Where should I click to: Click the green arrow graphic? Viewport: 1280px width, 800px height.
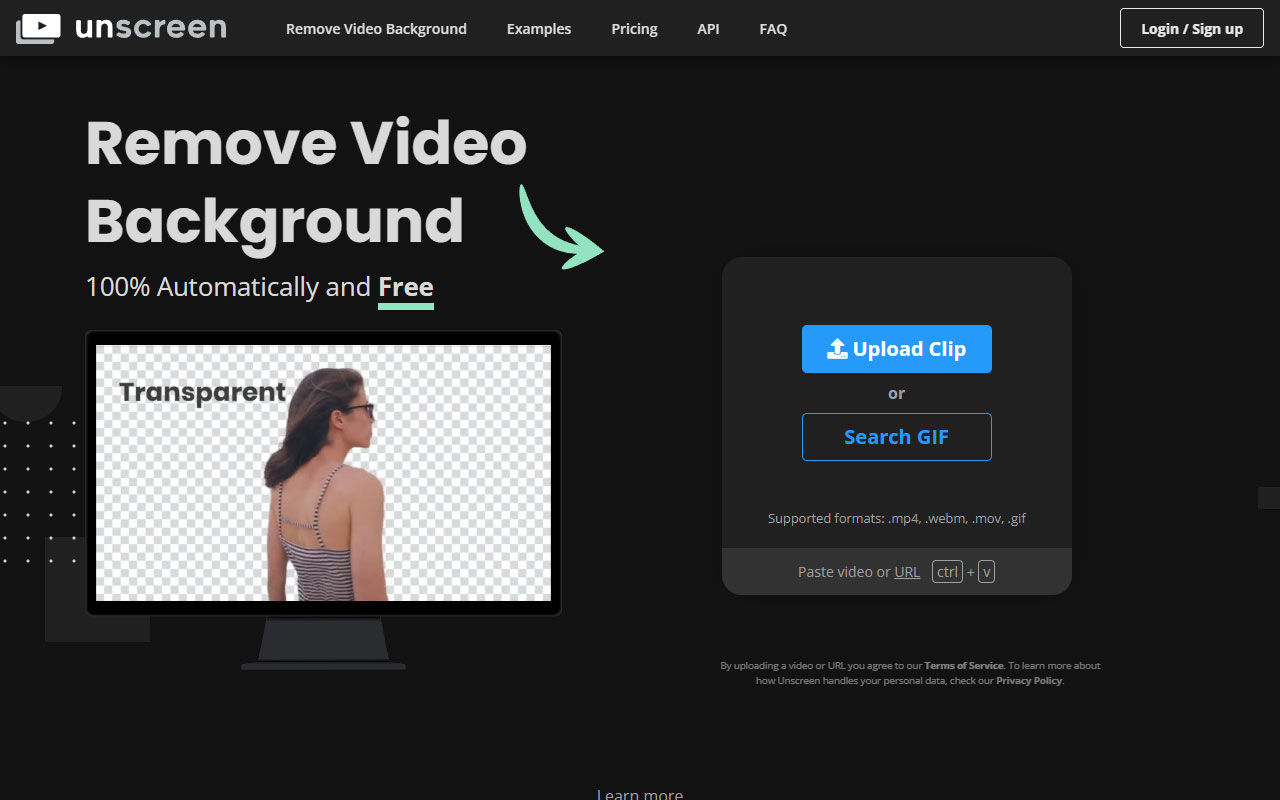click(x=560, y=225)
